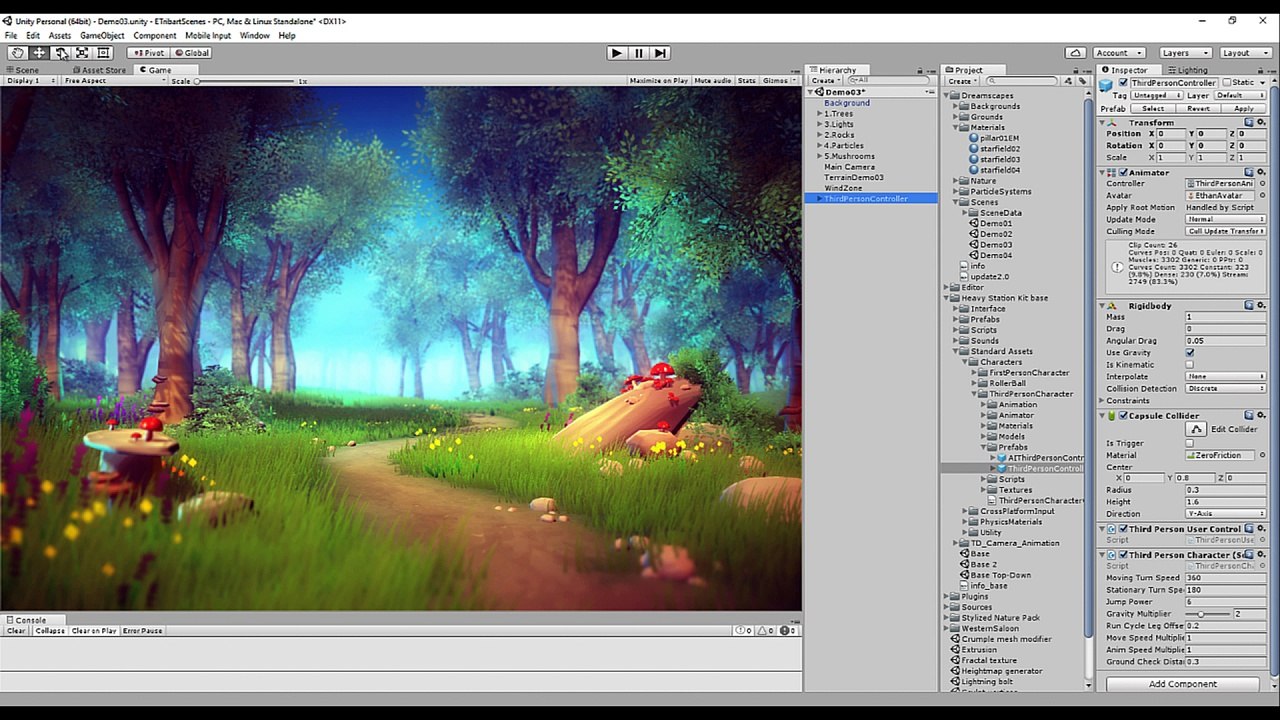Viewport: 1280px width, 720px height.
Task: Switch to the Asset Store tab
Action: (x=98, y=70)
